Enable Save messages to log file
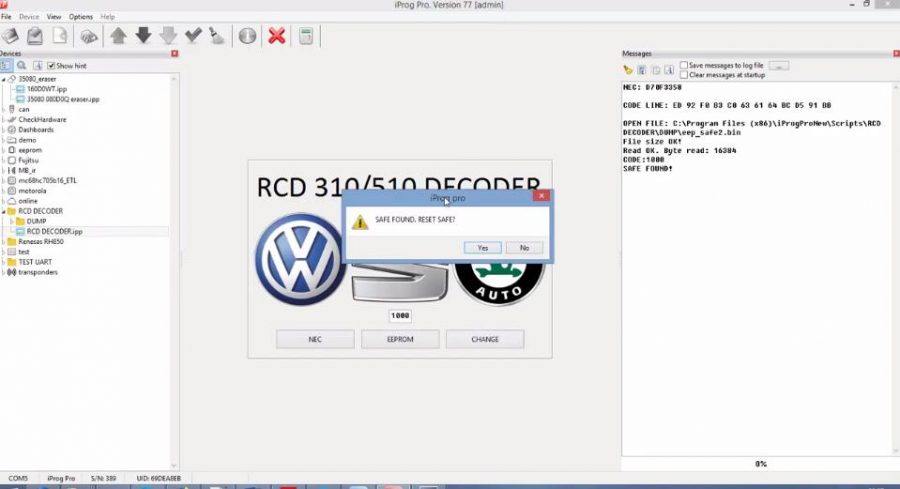 [x=684, y=65]
